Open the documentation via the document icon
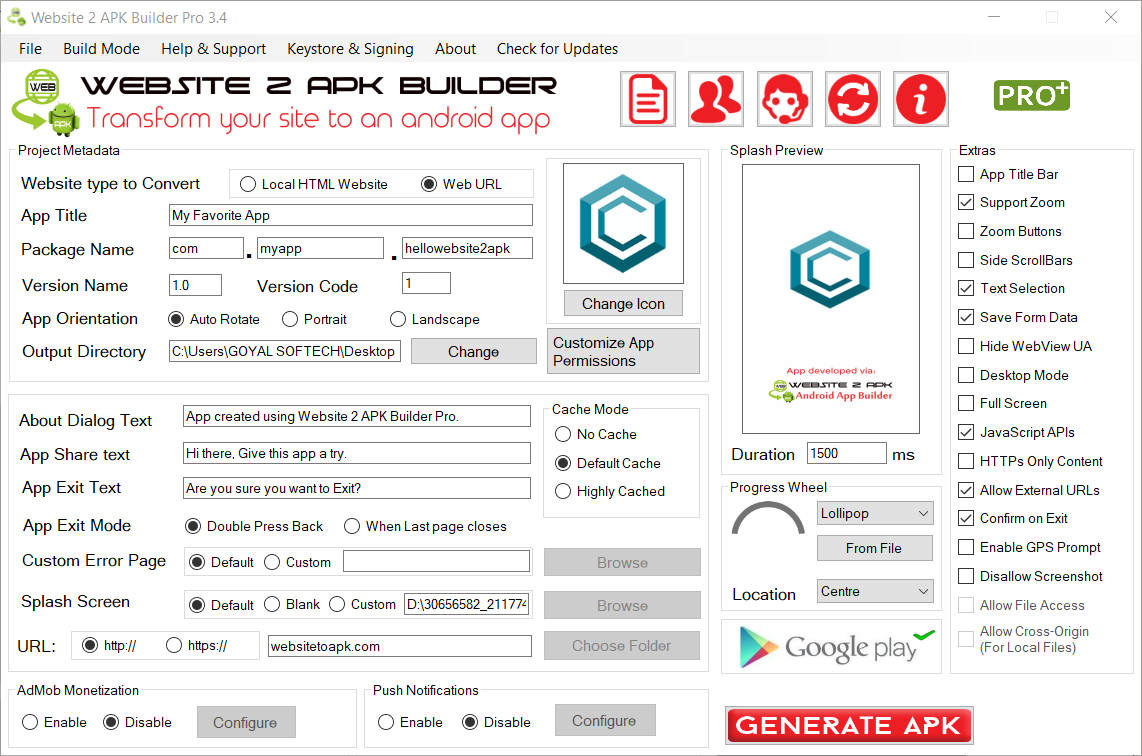The height and width of the screenshot is (756, 1142). click(x=647, y=98)
